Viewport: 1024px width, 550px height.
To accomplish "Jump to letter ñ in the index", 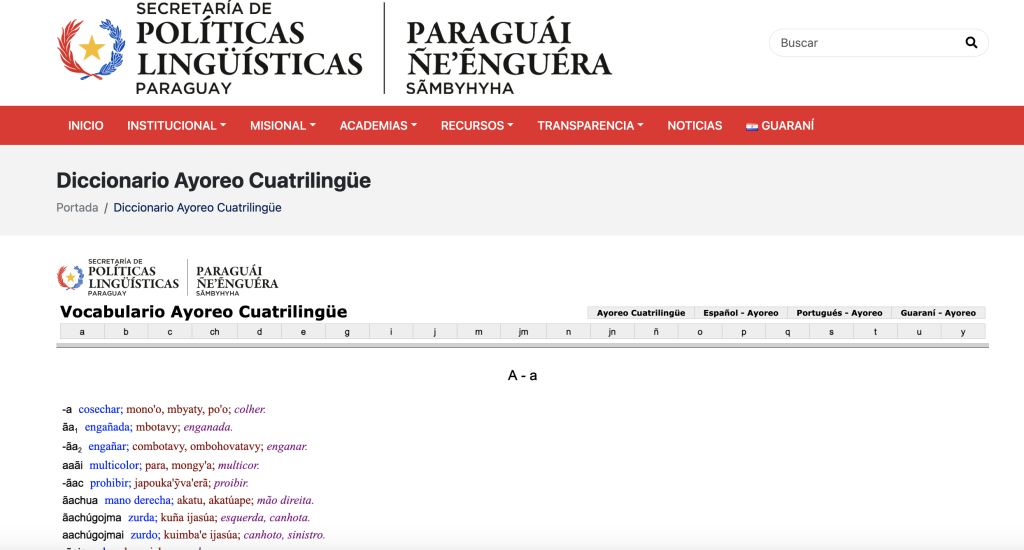I will click(x=656, y=332).
